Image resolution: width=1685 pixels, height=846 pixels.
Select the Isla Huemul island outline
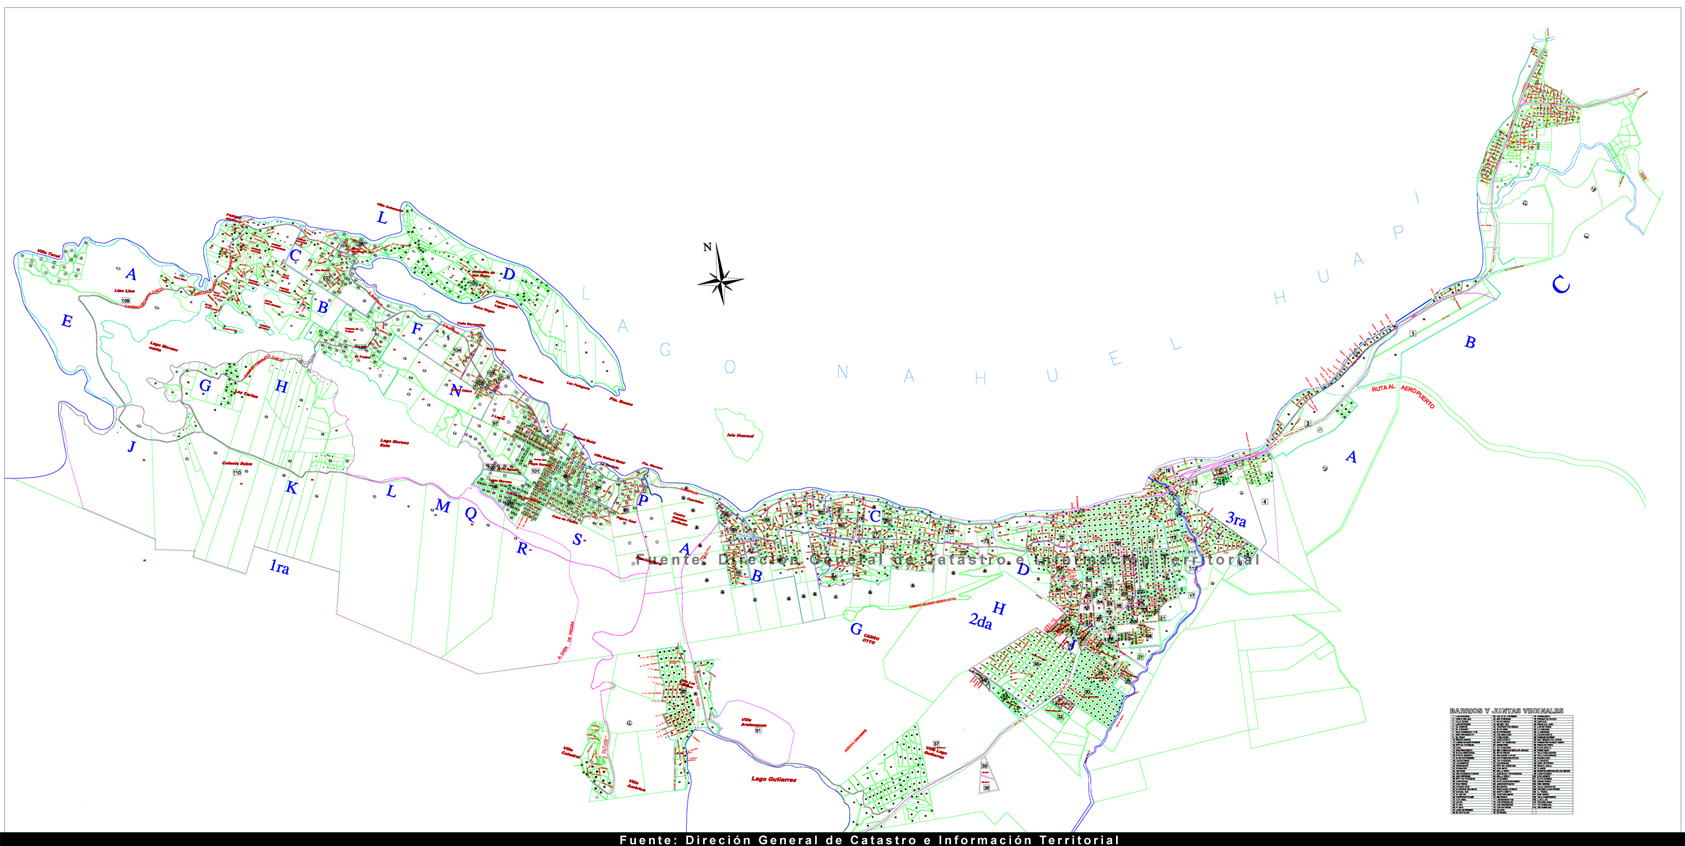741,432
